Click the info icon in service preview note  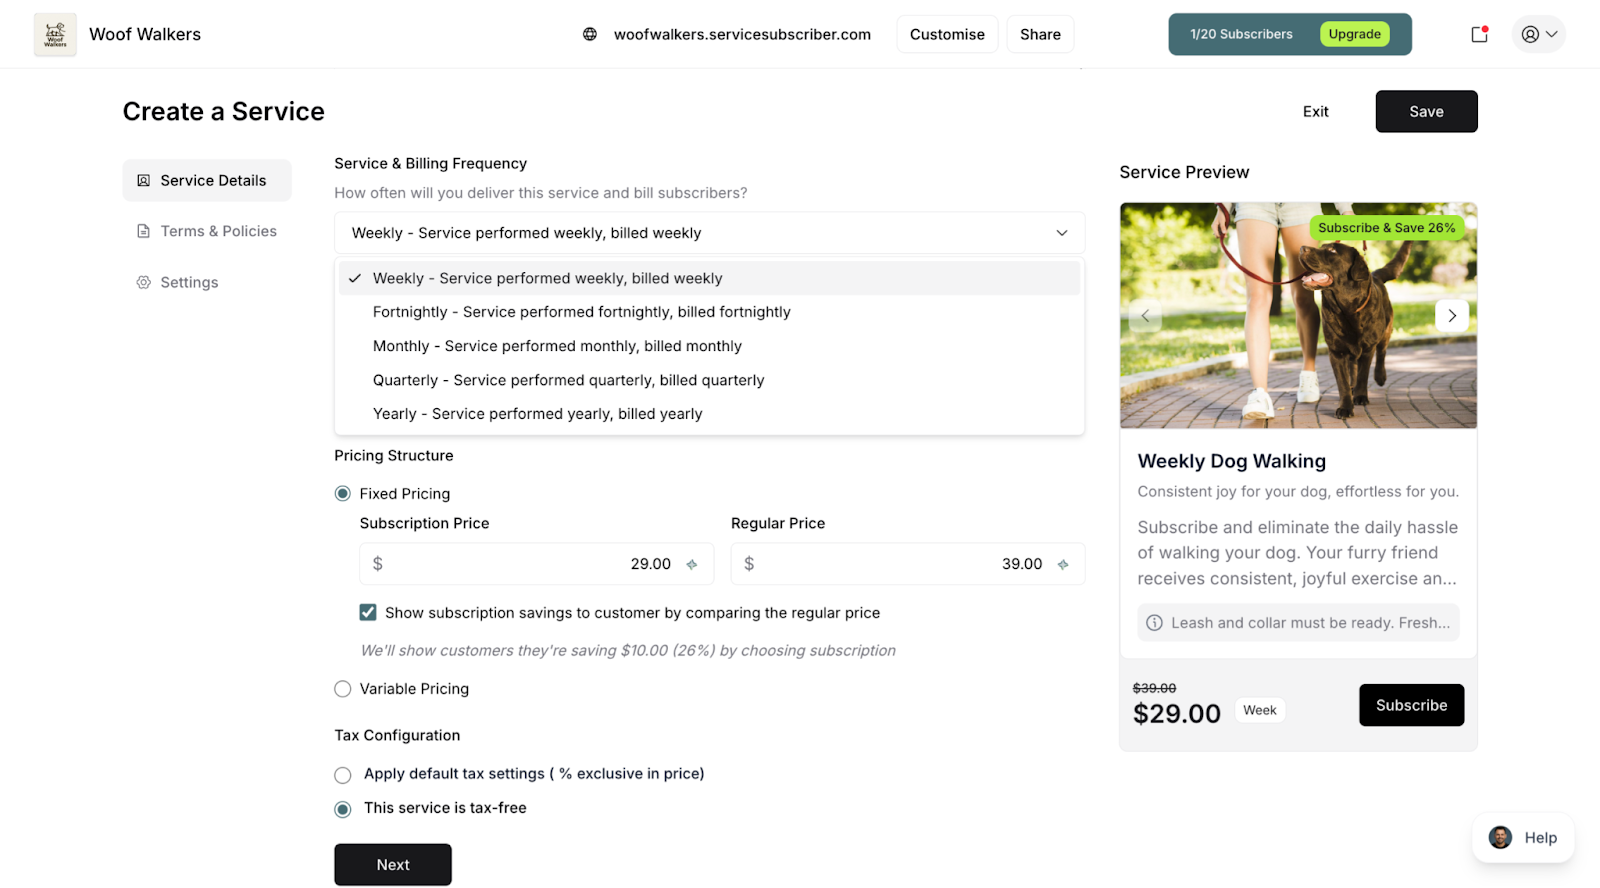[1154, 623]
